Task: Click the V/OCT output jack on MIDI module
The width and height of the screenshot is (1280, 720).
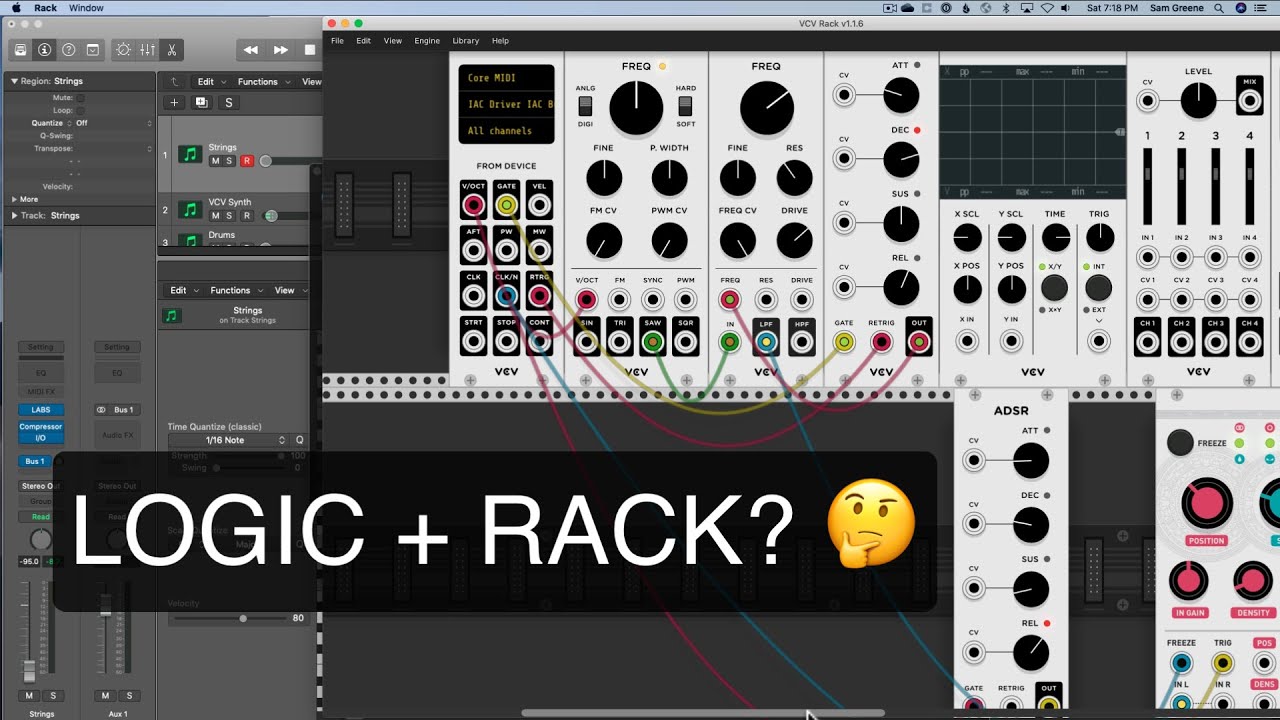Action: [473, 206]
